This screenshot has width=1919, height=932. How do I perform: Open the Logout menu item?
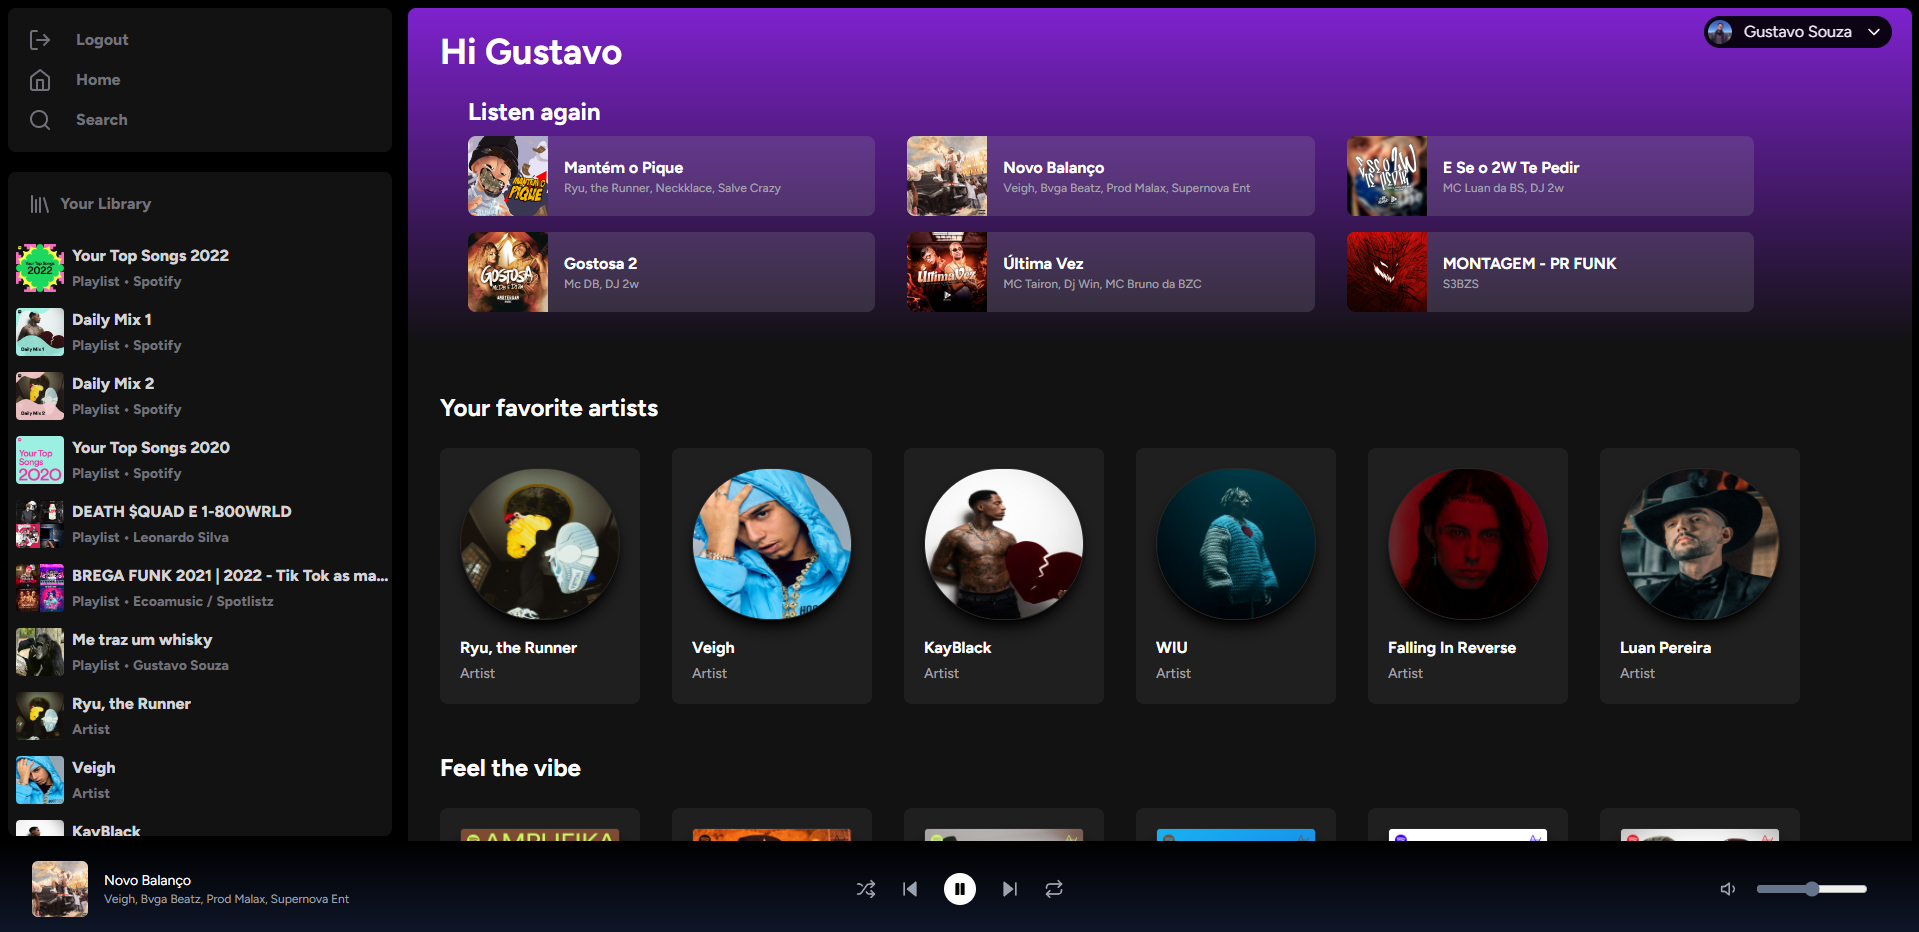pos(102,40)
